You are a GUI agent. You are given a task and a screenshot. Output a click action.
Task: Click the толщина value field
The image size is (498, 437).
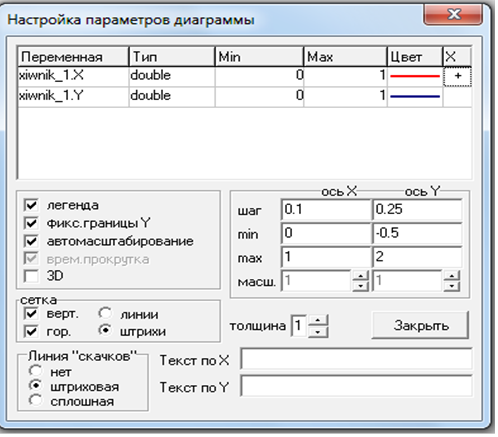[299, 326]
